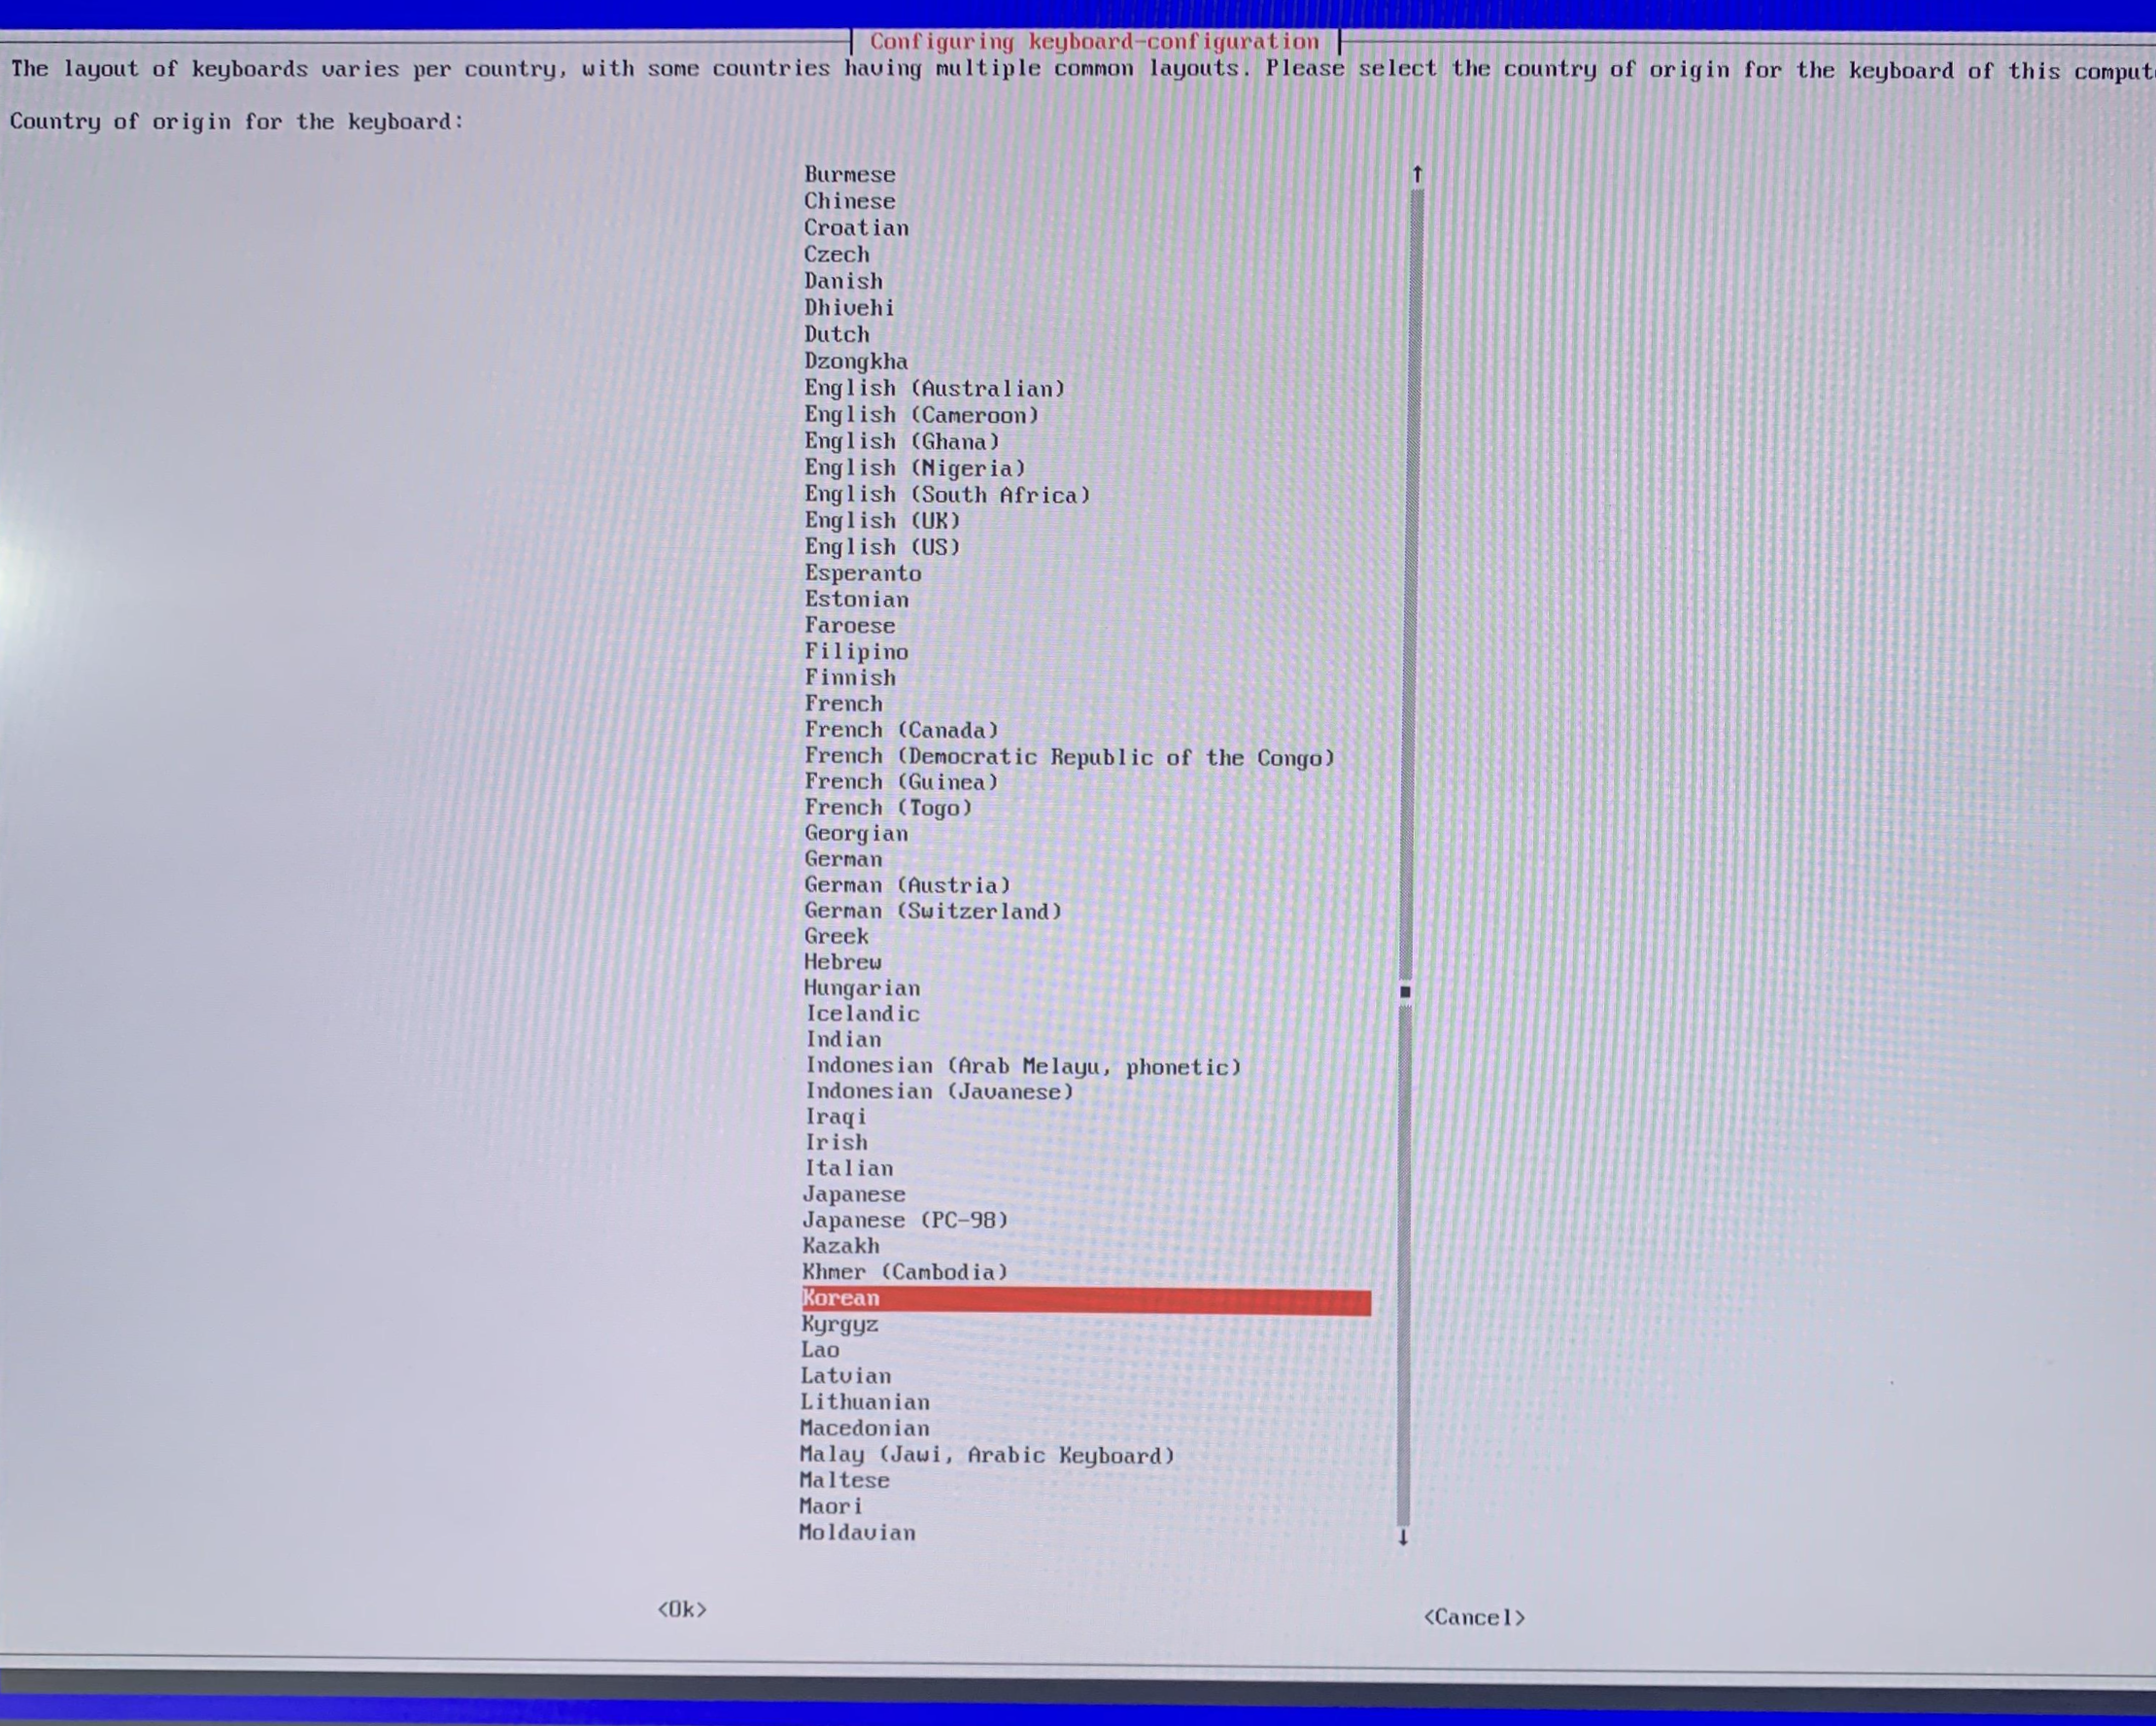This screenshot has width=2156, height=1726.
Task: Select Malay (Jawi, Arabic Keyboard)
Action: [986, 1455]
